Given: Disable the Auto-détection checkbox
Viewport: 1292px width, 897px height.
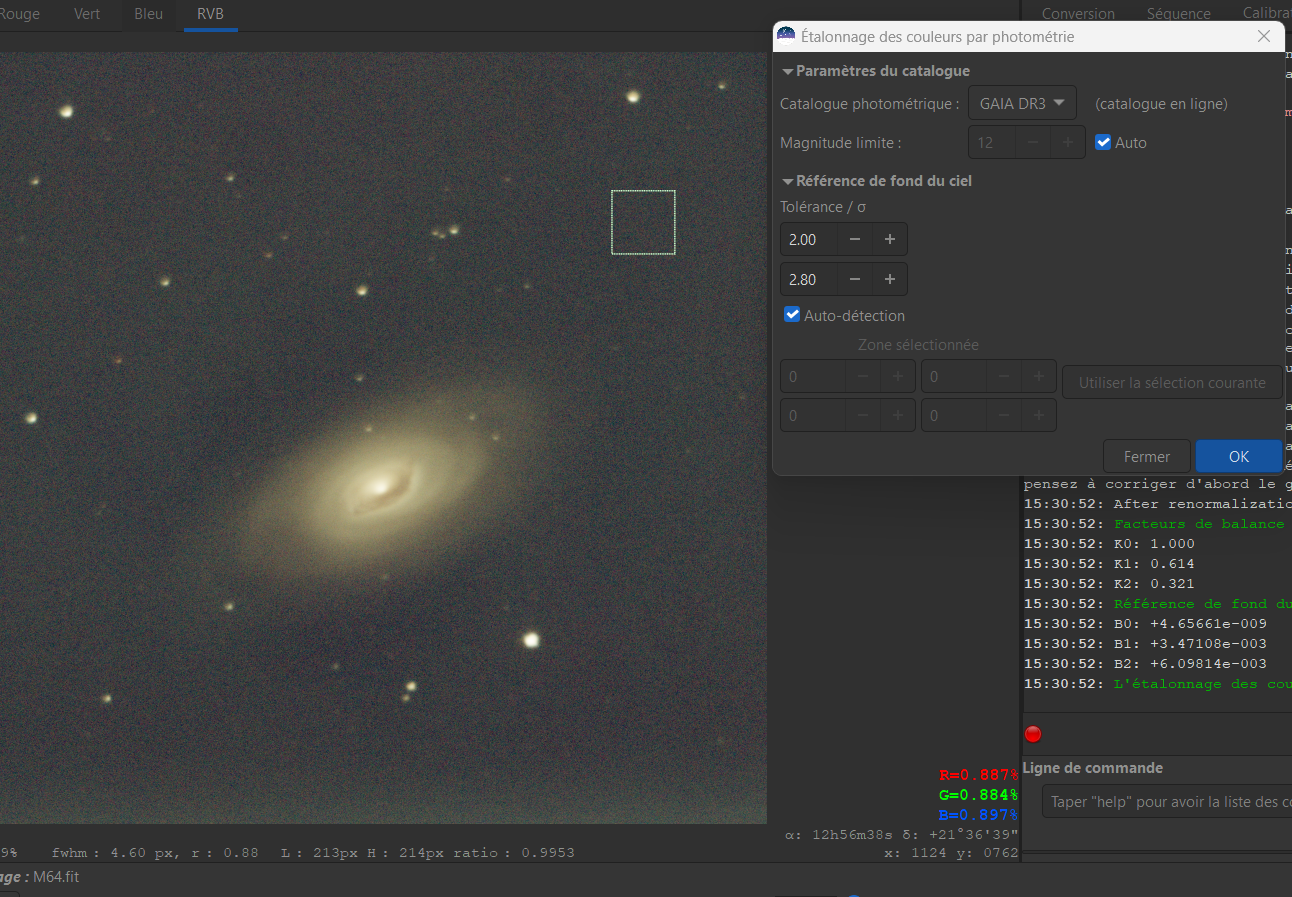Looking at the screenshot, I should point(793,315).
